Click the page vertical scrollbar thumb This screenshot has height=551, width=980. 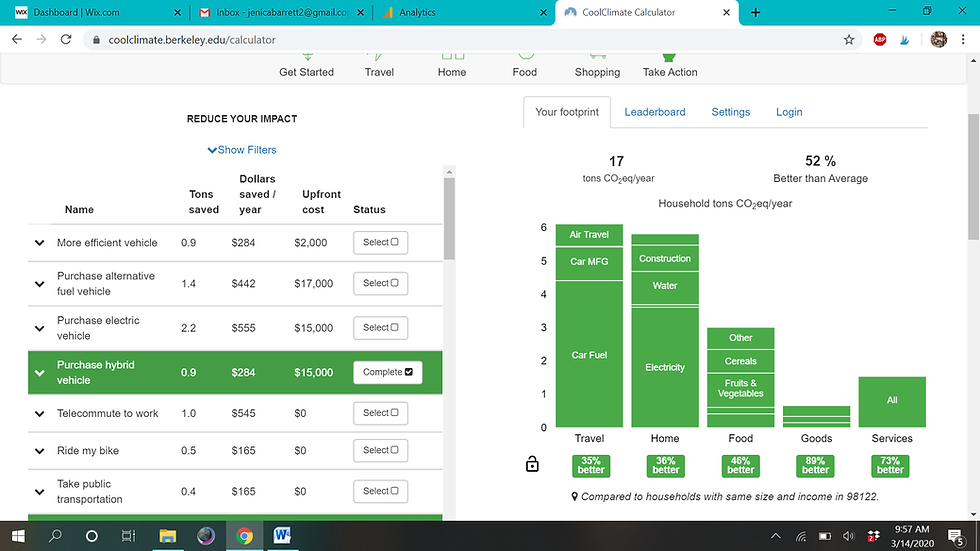tap(973, 177)
